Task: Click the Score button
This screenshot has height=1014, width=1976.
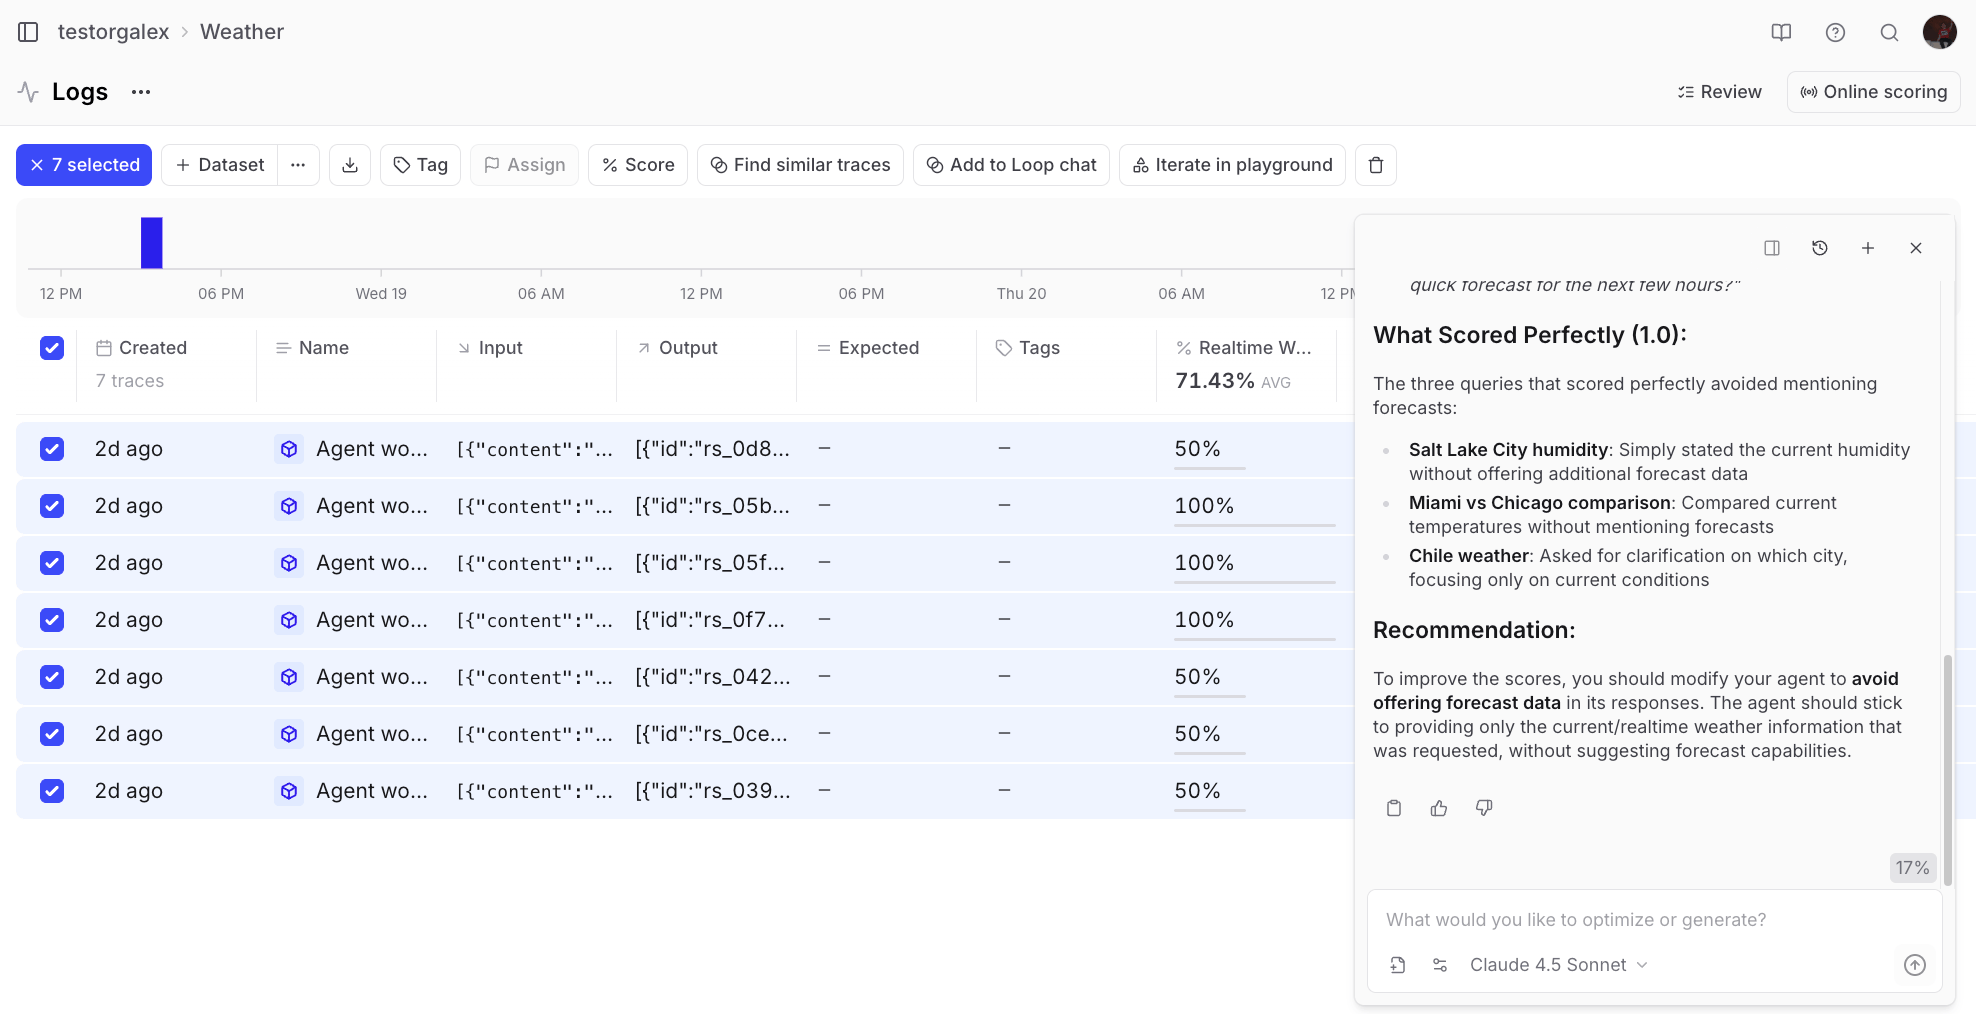Action: click(638, 165)
